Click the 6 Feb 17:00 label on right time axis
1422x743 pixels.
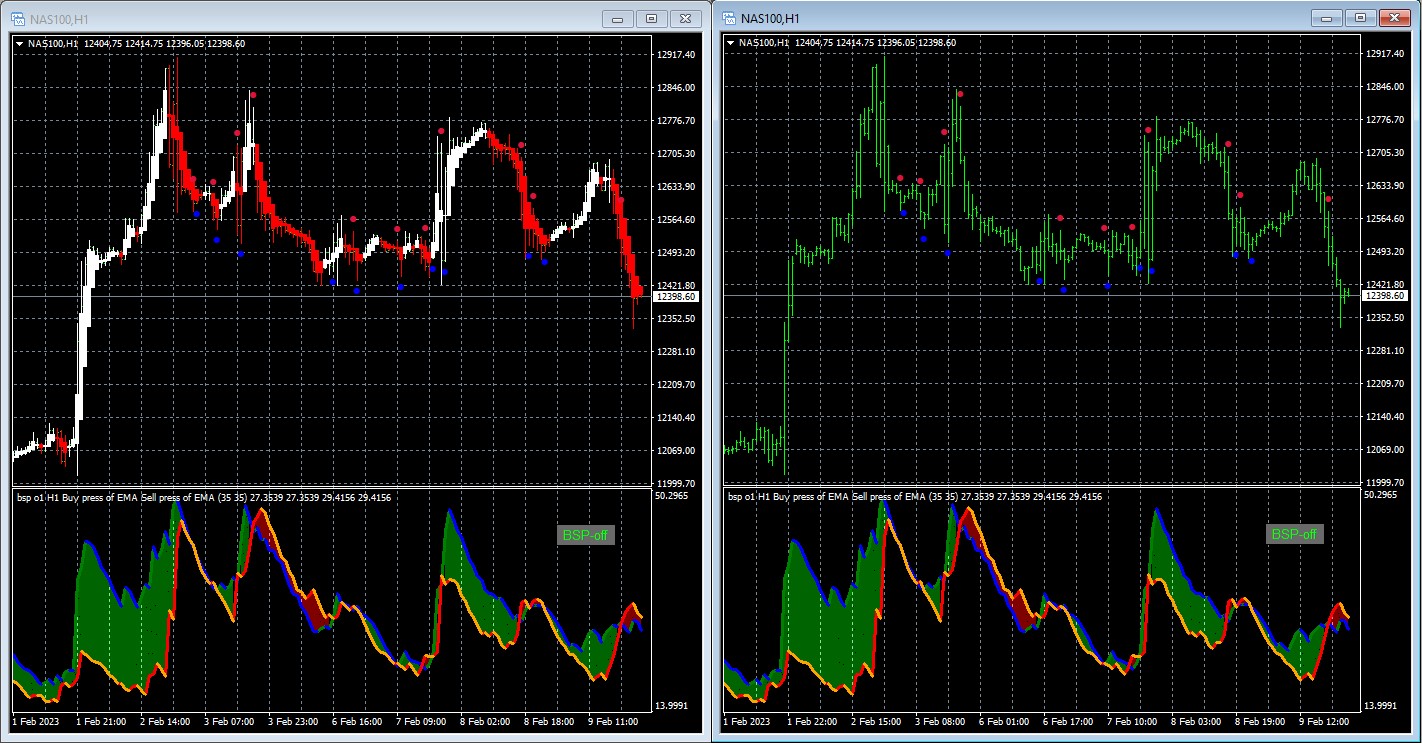1067,721
